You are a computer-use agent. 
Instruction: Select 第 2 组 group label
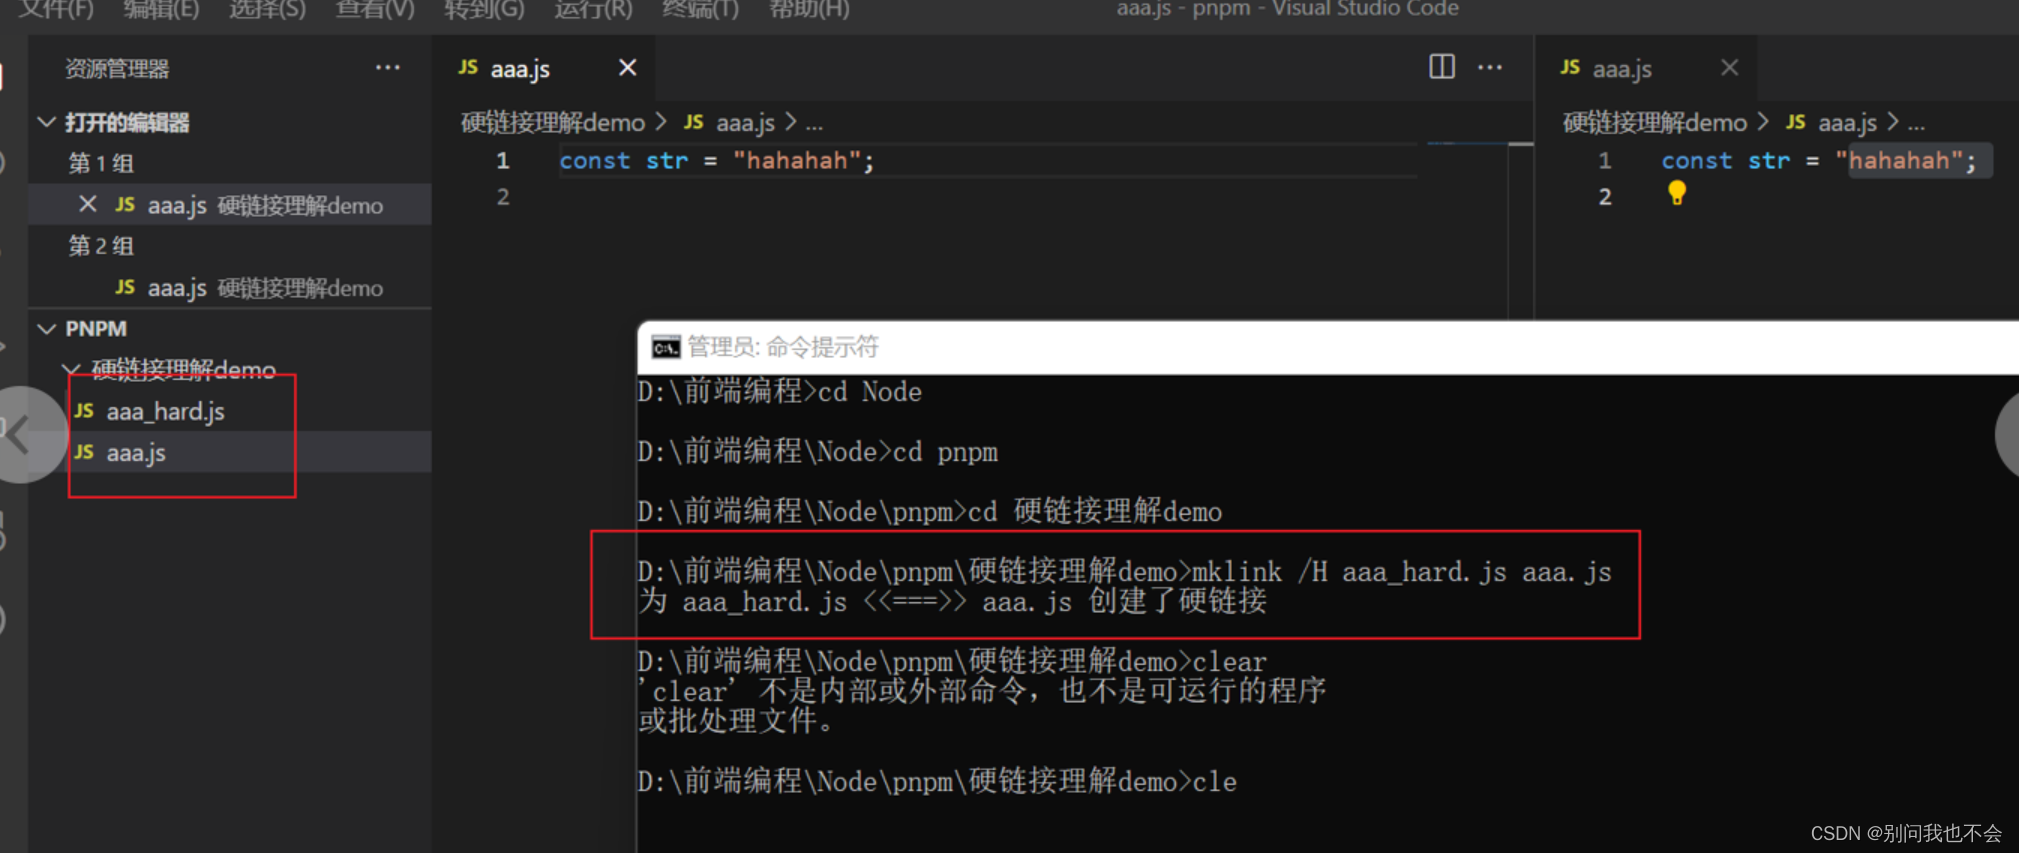100,246
